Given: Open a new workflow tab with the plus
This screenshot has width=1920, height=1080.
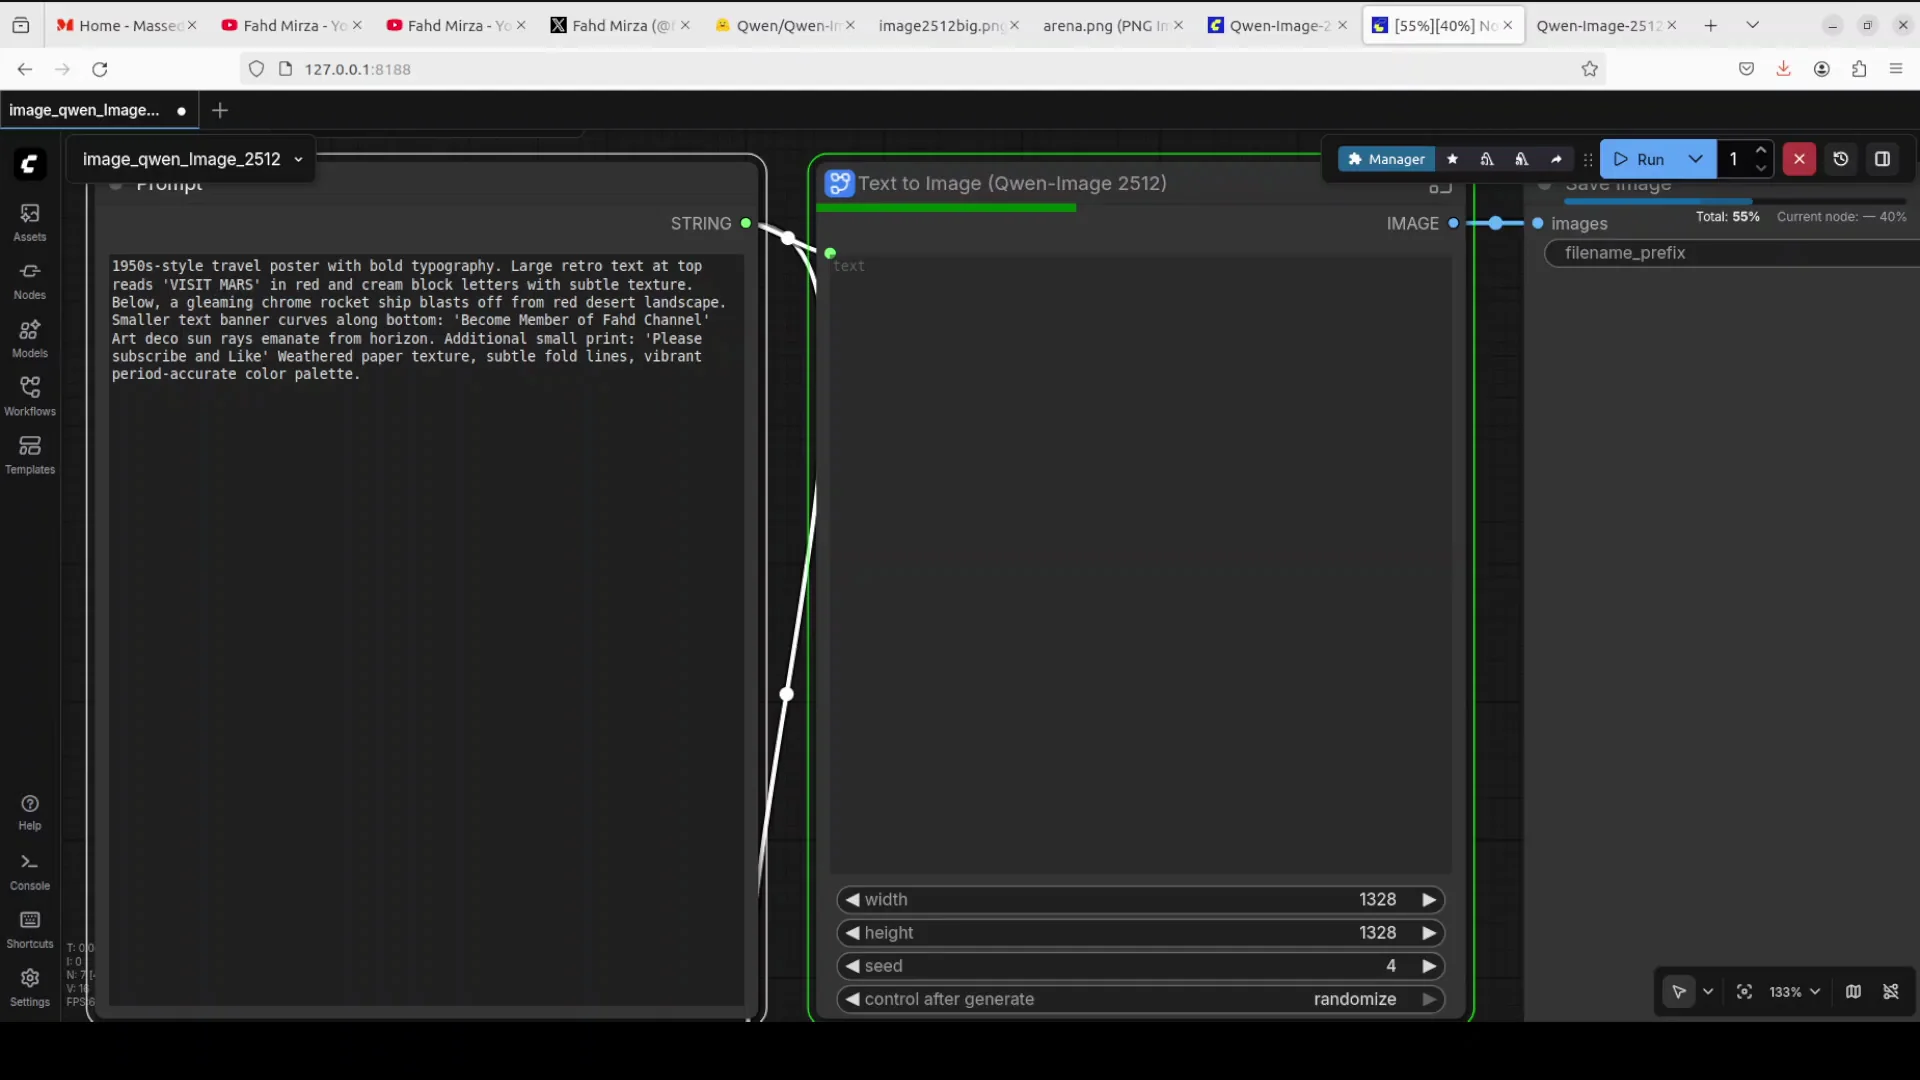Looking at the screenshot, I should pos(220,110).
